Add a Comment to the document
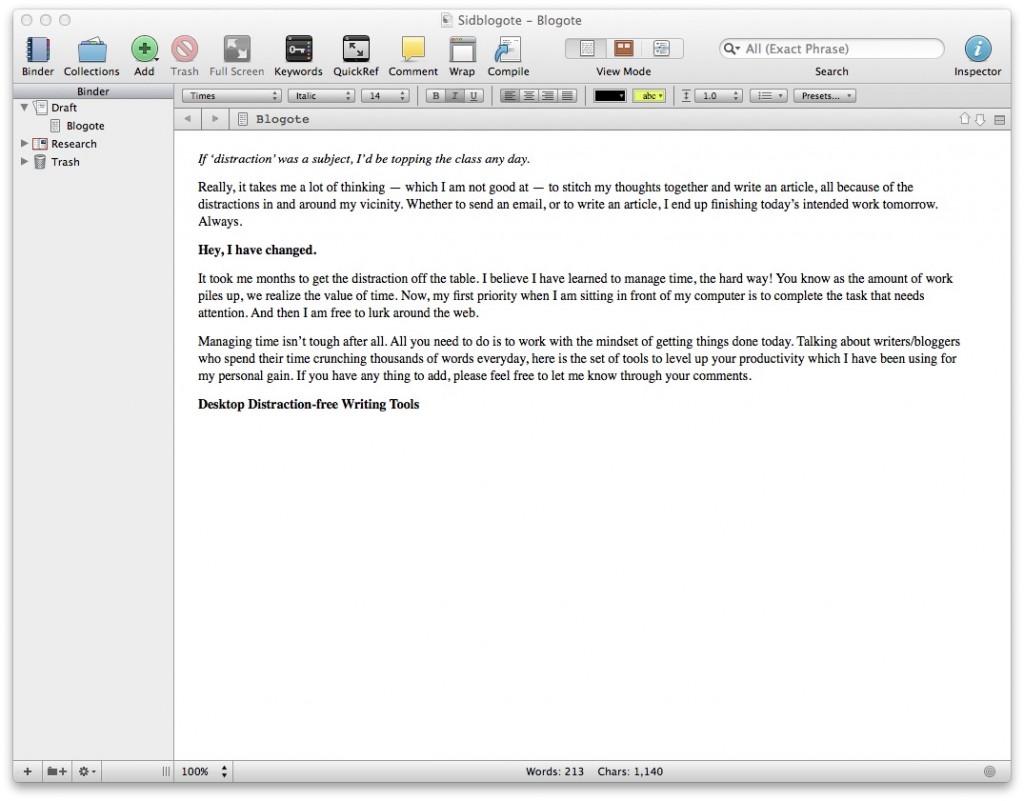The height and width of the screenshot is (801, 1024). pyautogui.click(x=412, y=48)
